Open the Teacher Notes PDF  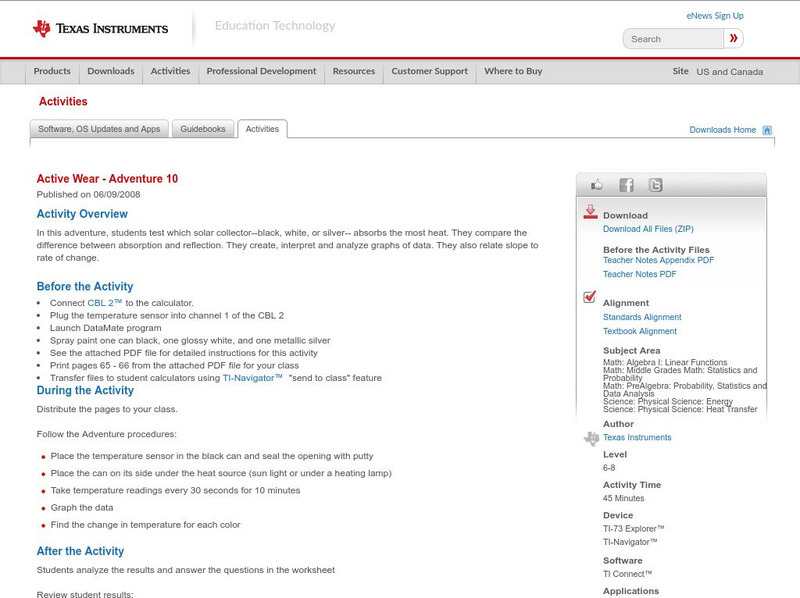pyautogui.click(x=638, y=274)
